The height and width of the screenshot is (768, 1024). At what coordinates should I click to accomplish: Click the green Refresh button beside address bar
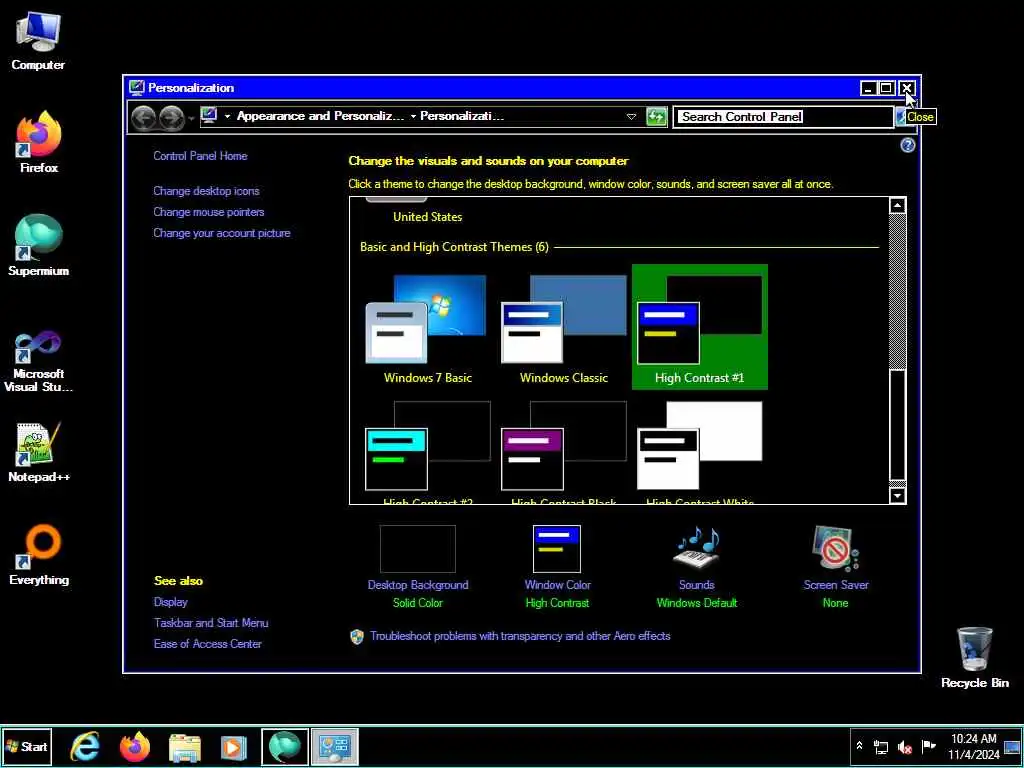[x=656, y=117]
